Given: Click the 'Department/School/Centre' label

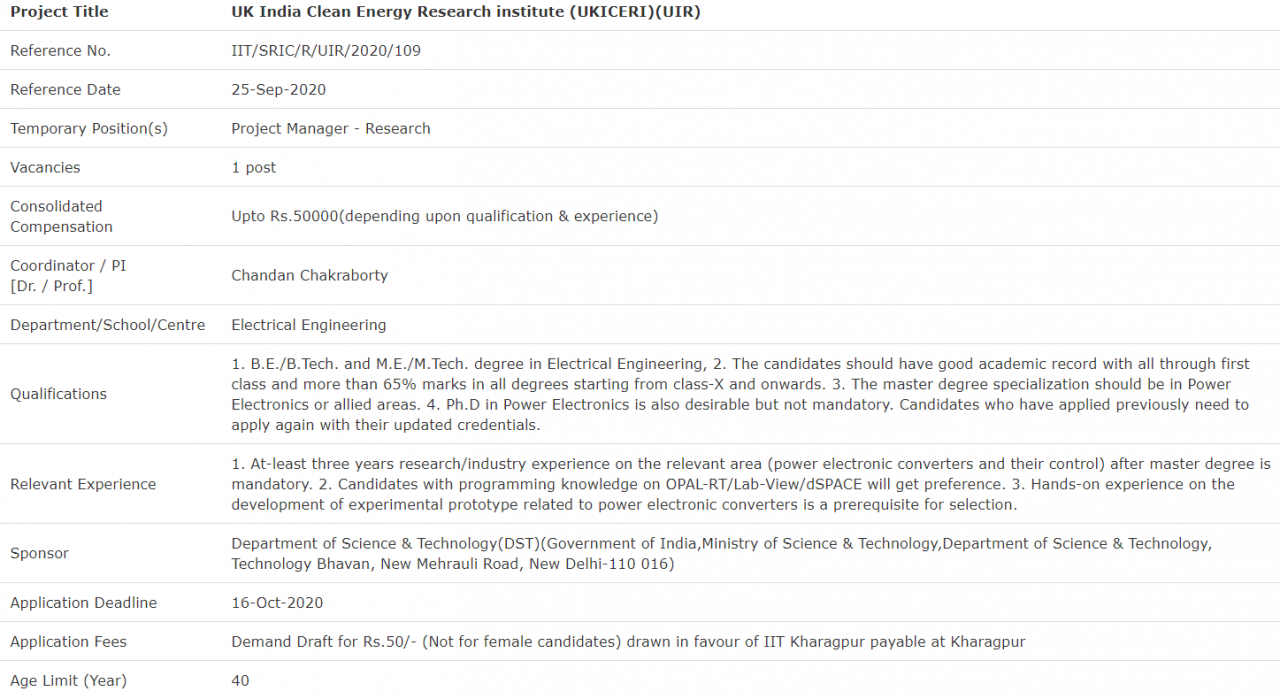Looking at the screenshot, I should tap(107, 325).
